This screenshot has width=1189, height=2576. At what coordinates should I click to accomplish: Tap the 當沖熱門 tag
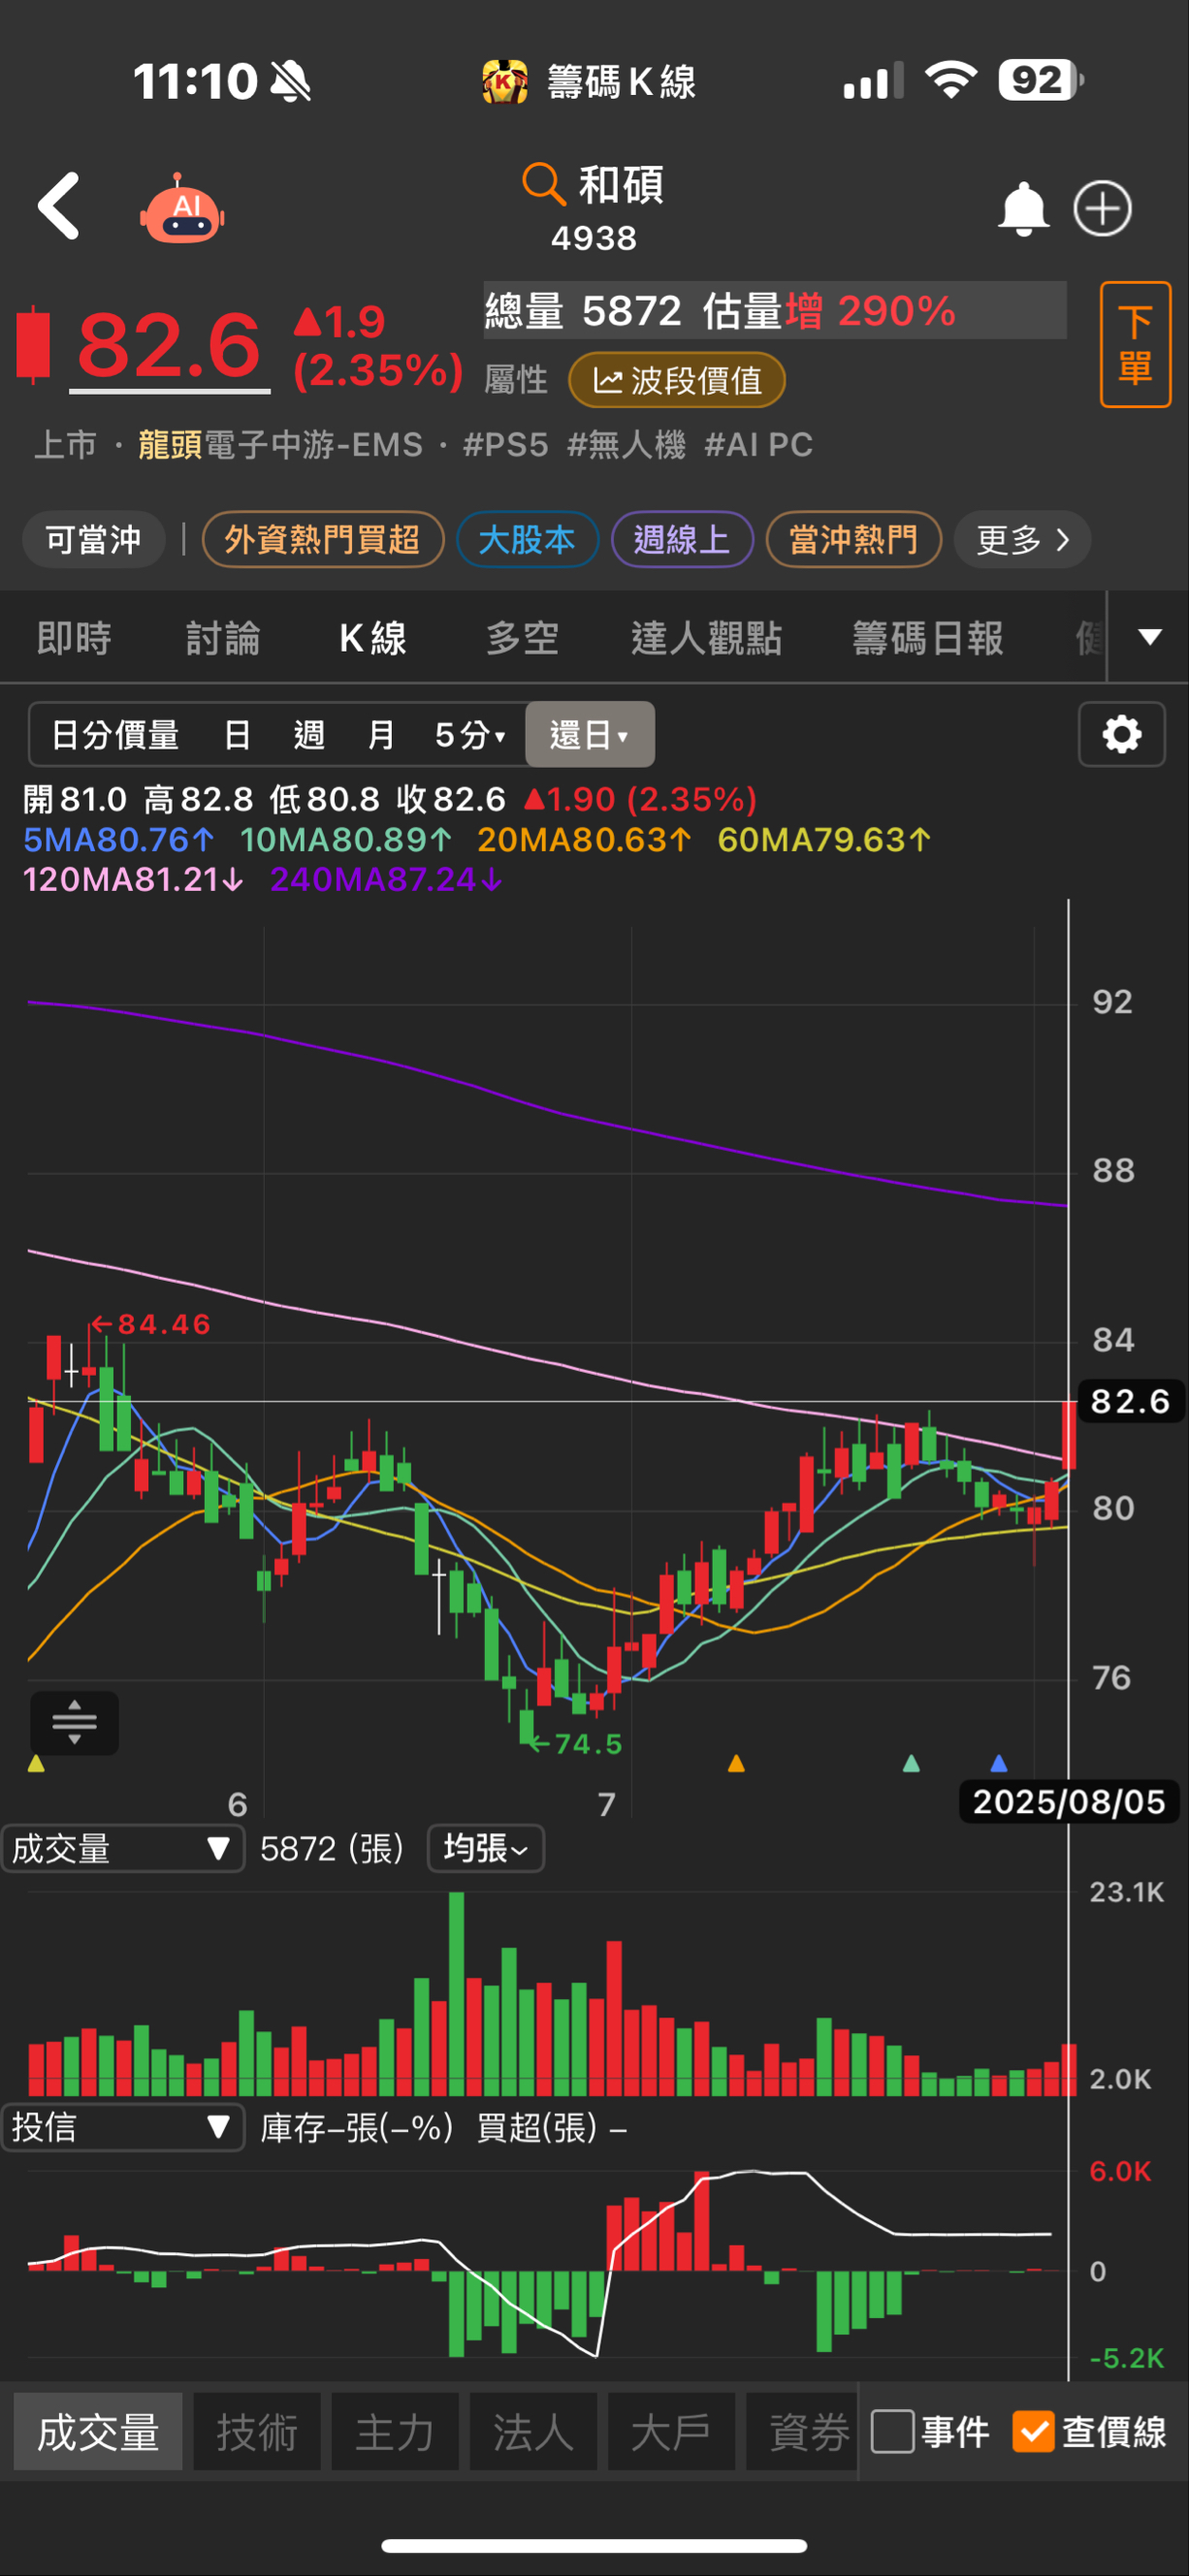coord(853,540)
